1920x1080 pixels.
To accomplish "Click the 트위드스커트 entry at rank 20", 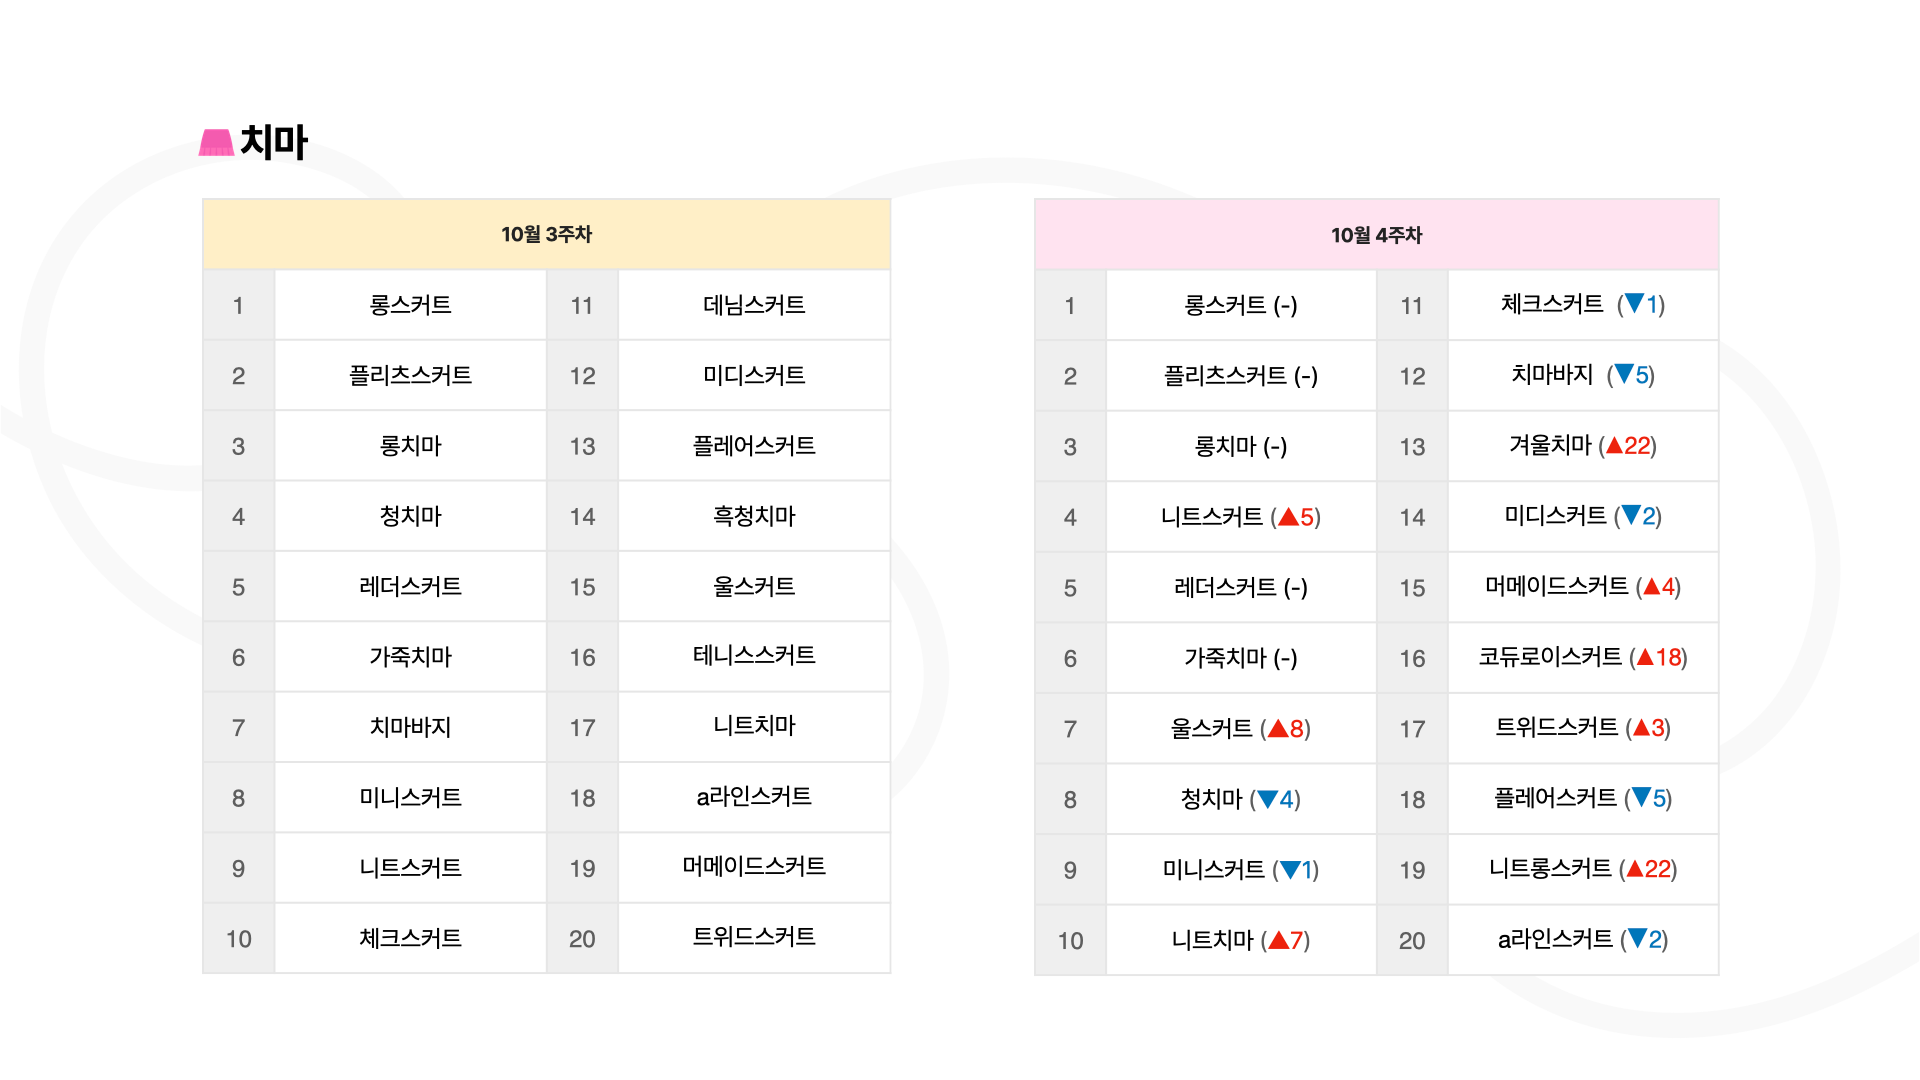I will (x=754, y=938).
